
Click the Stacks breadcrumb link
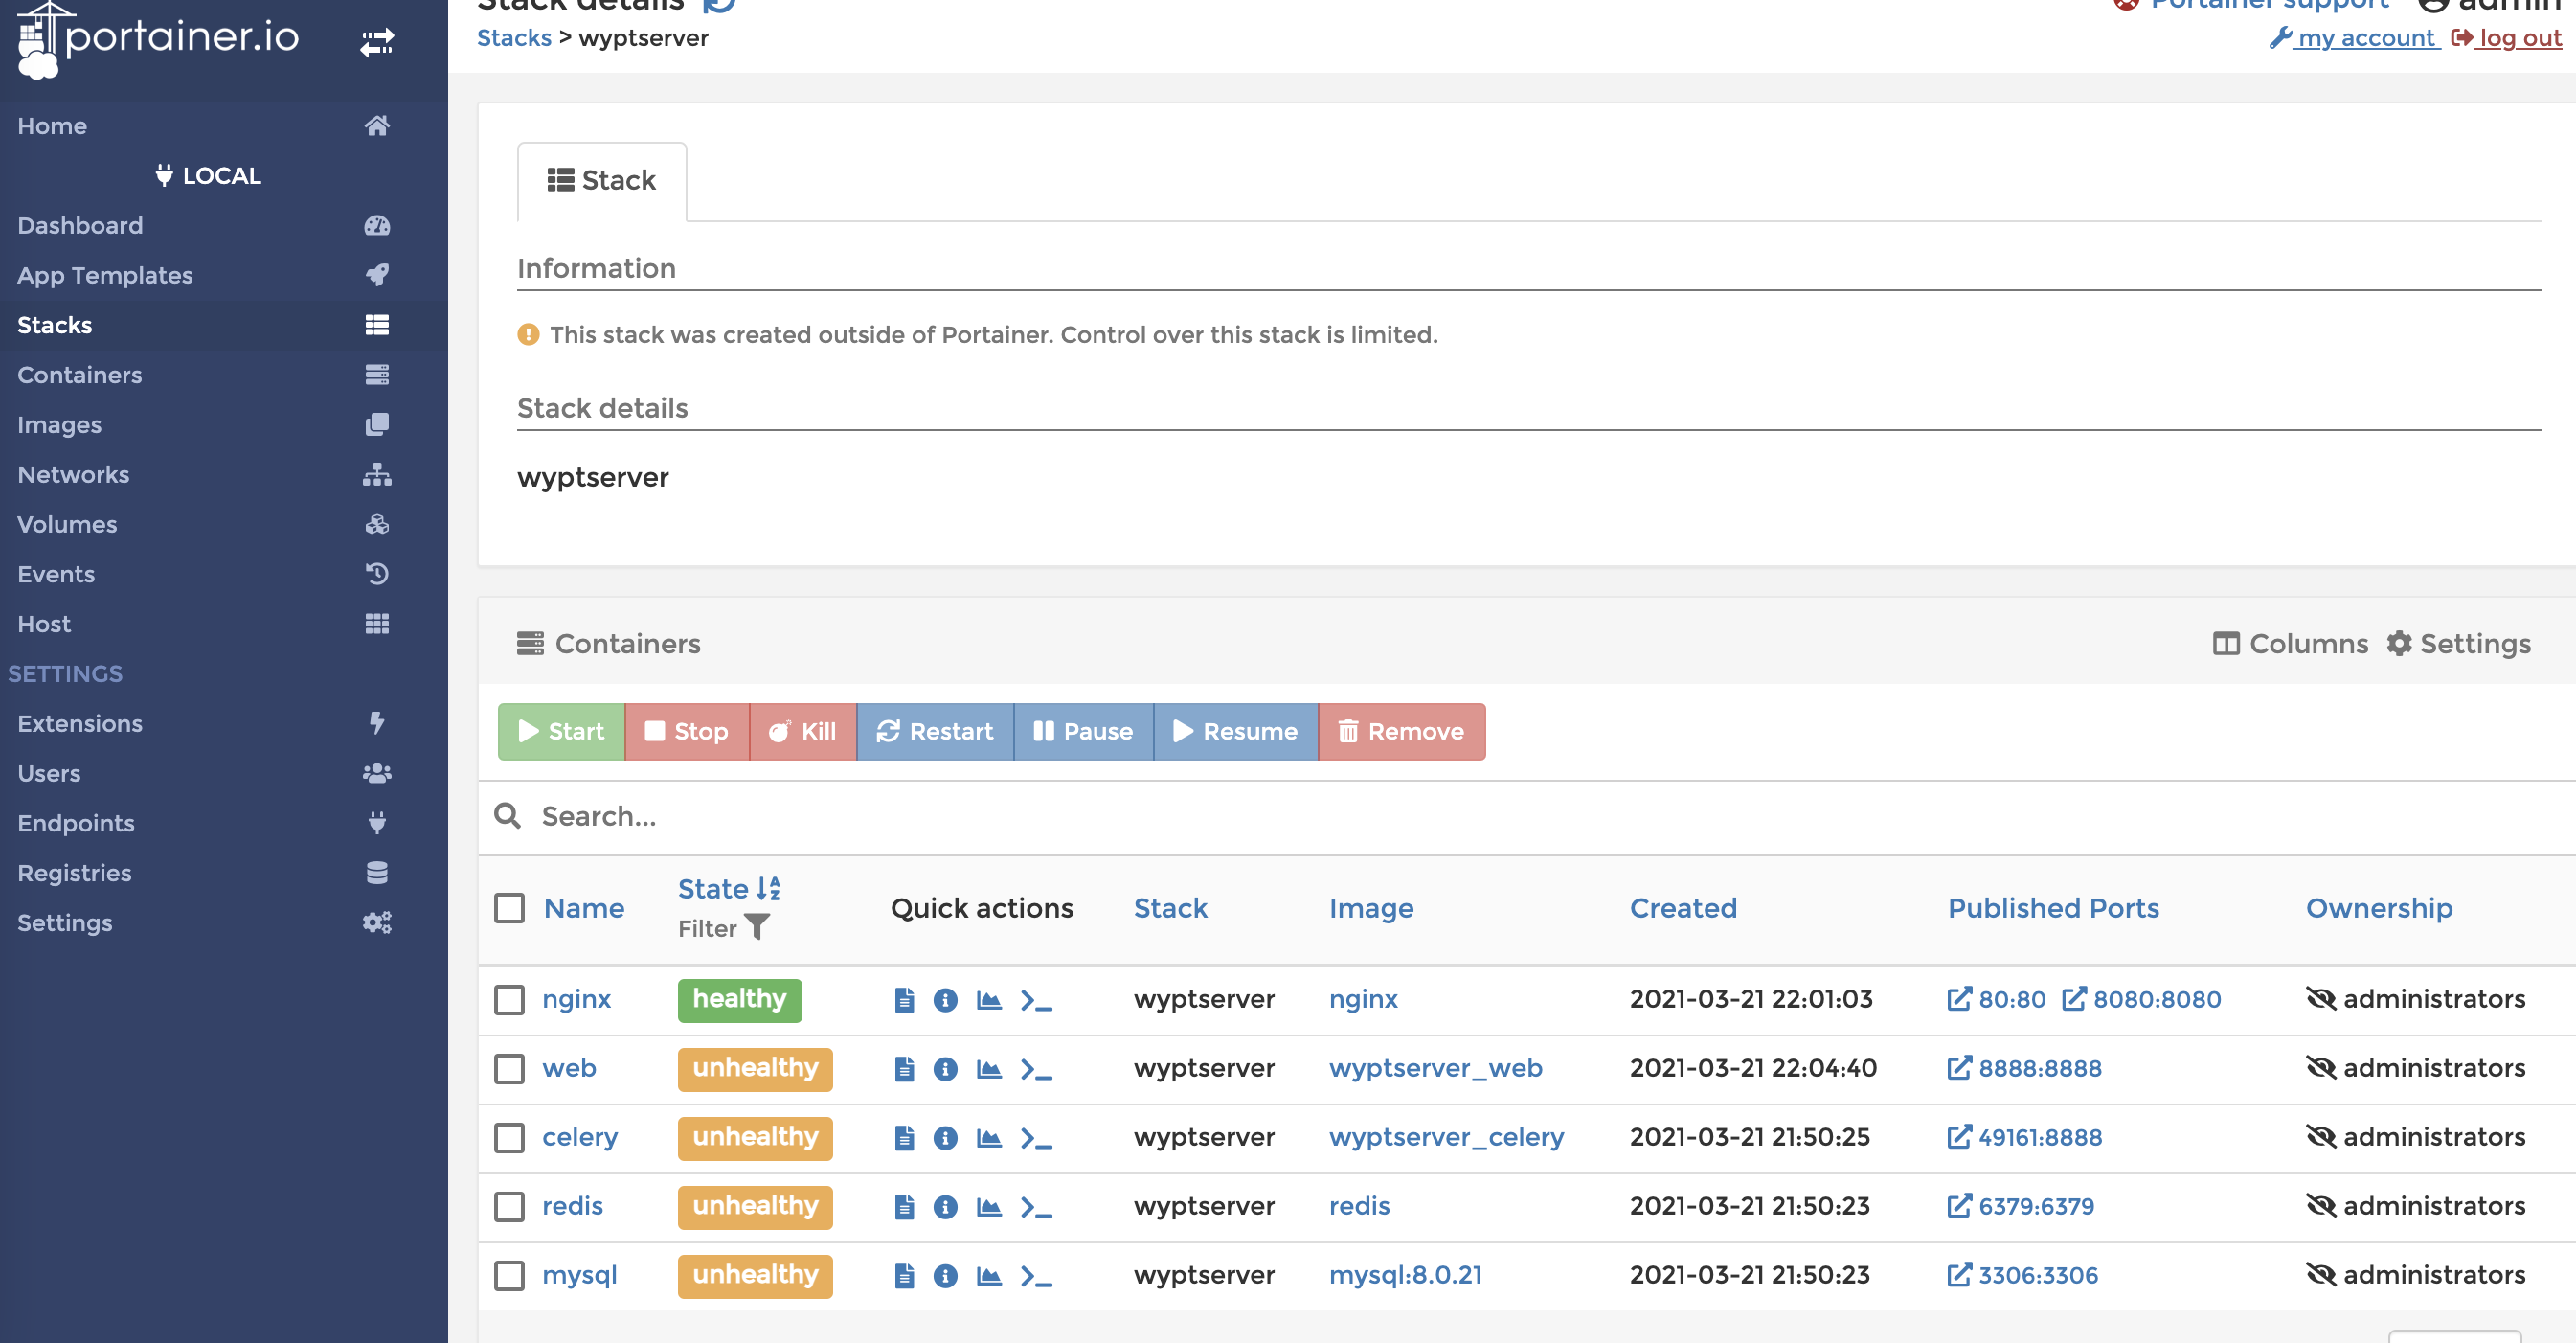click(x=514, y=38)
